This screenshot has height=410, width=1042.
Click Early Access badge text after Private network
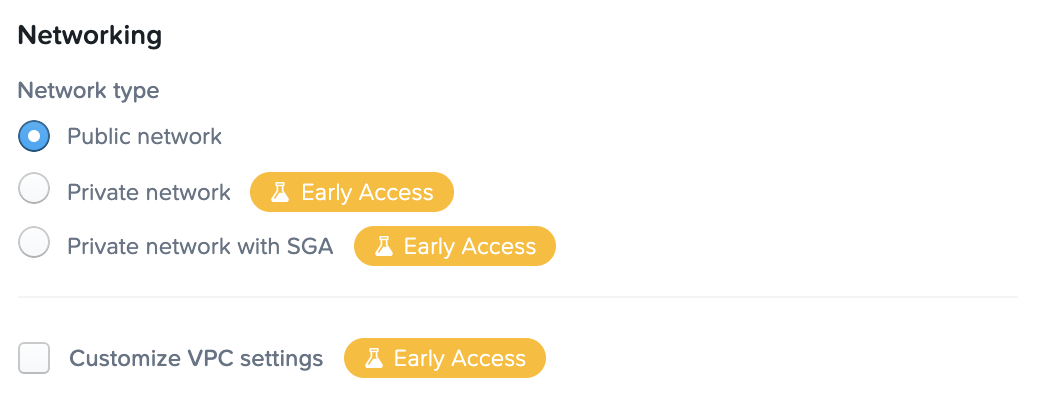(x=367, y=192)
